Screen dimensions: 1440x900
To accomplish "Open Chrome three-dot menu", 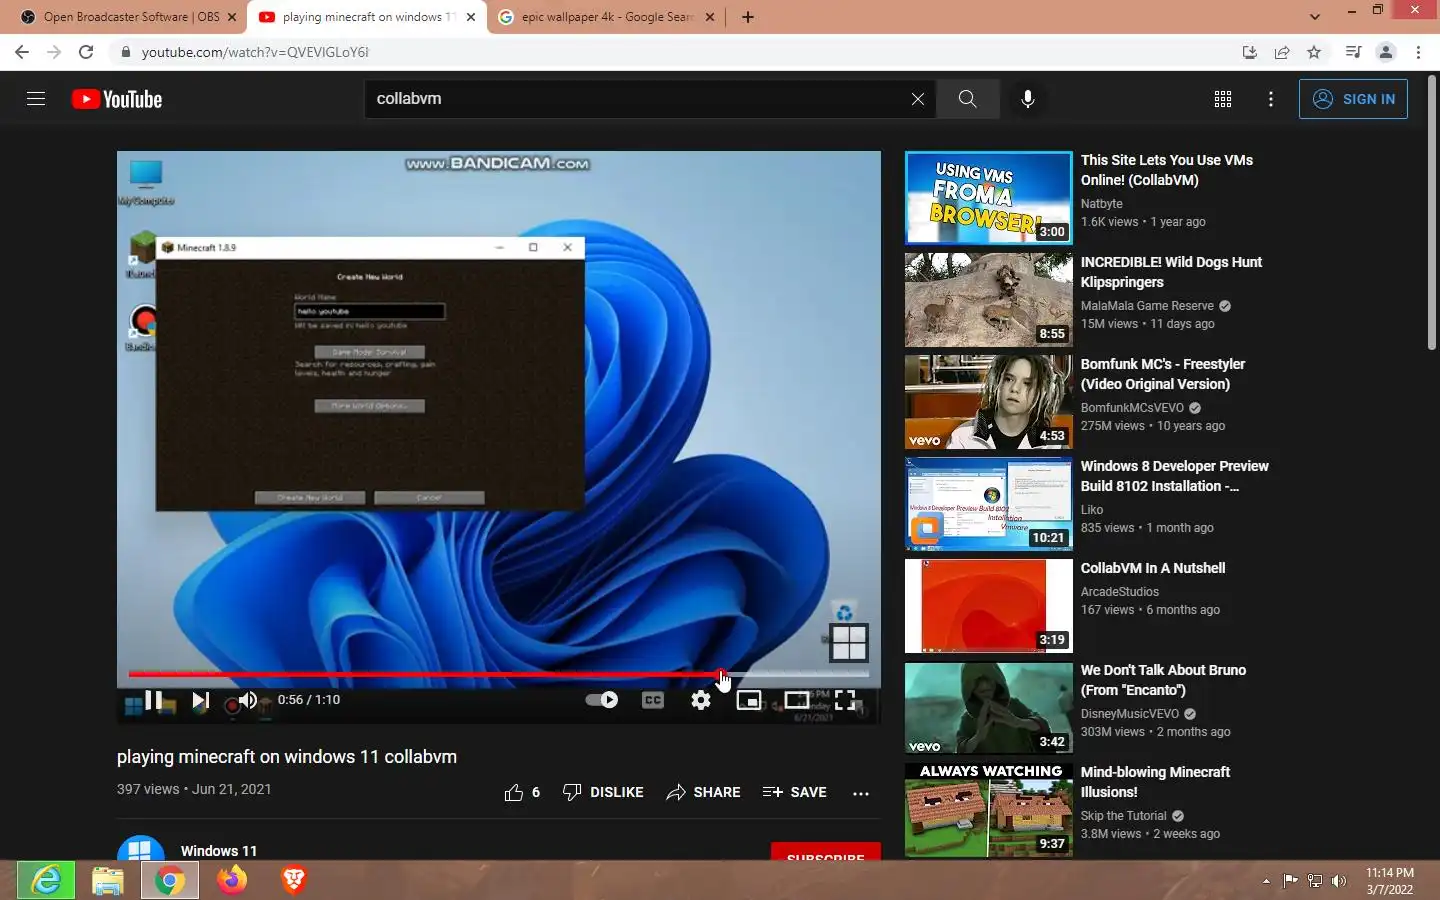I will click(x=1418, y=52).
